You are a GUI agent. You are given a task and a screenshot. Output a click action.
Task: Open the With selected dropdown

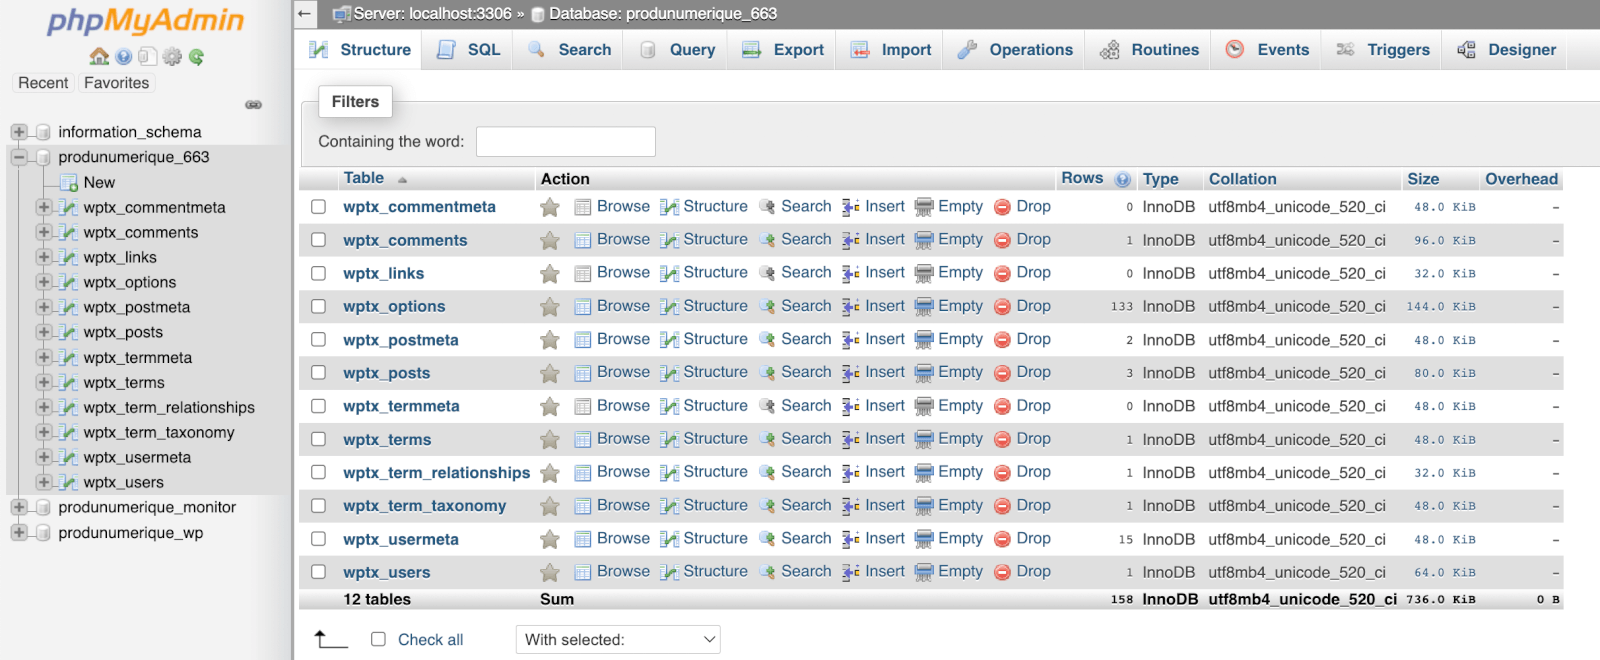click(x=618, y=640)
